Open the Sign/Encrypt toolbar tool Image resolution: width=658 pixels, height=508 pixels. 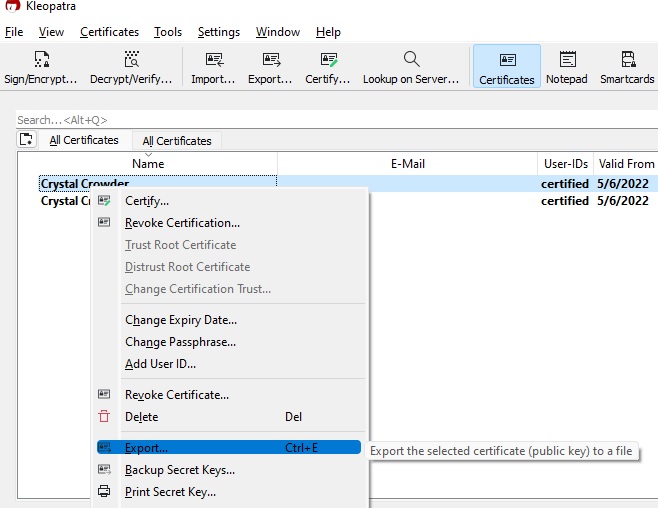click(41, 67)
